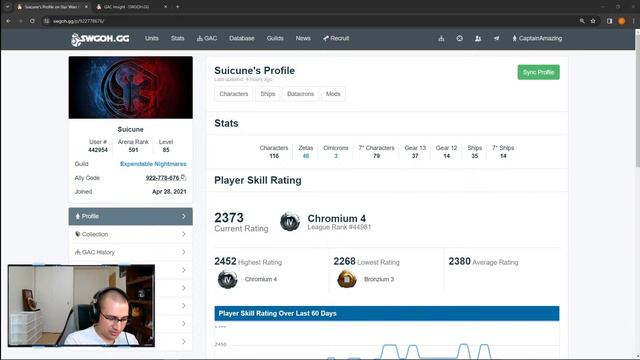Click the circular badge icon in navbar
The width and height of the screenshot is (640, 360).
tap(460, 38)
